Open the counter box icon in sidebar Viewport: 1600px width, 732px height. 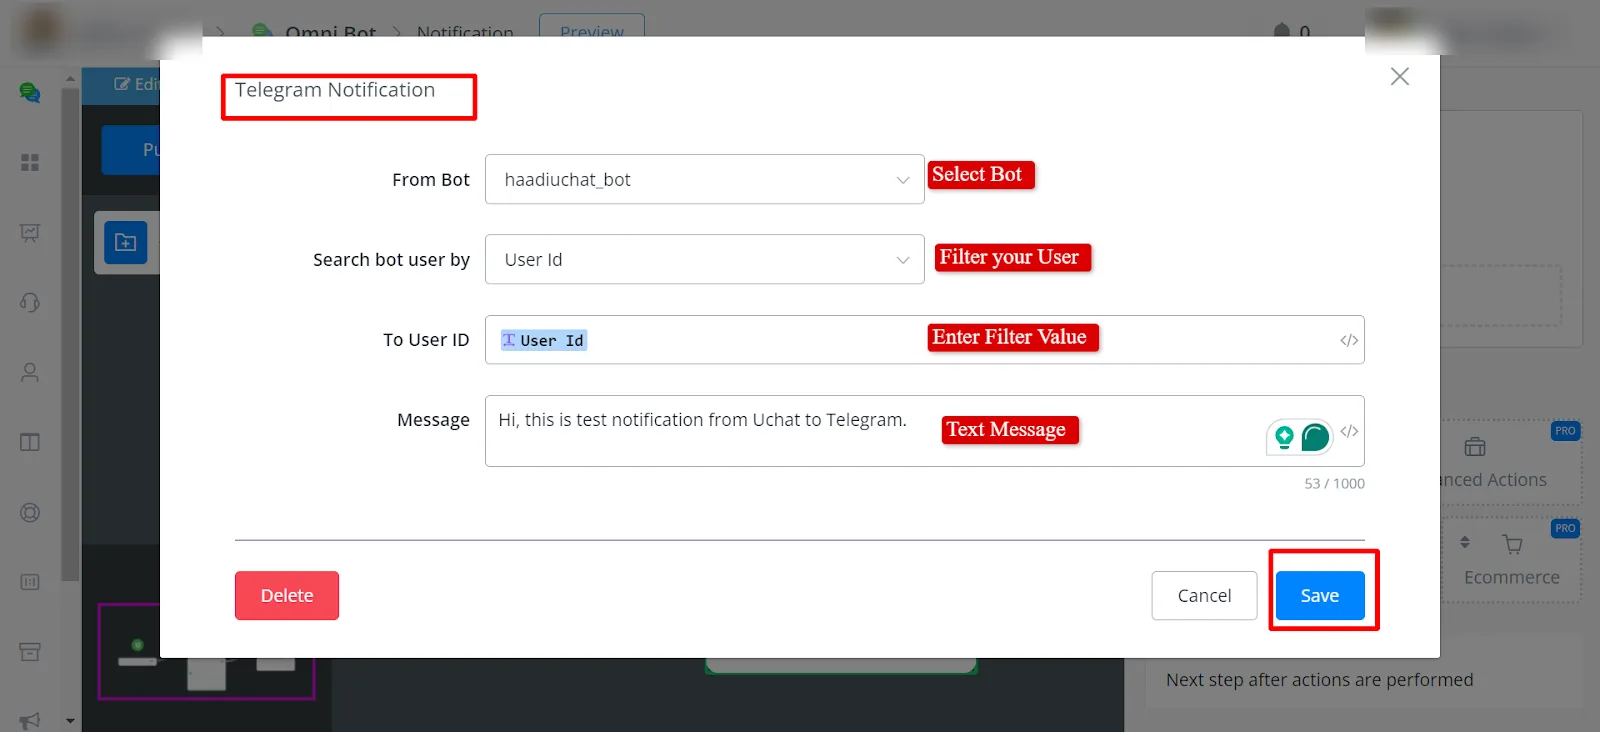tap(30, 582)
